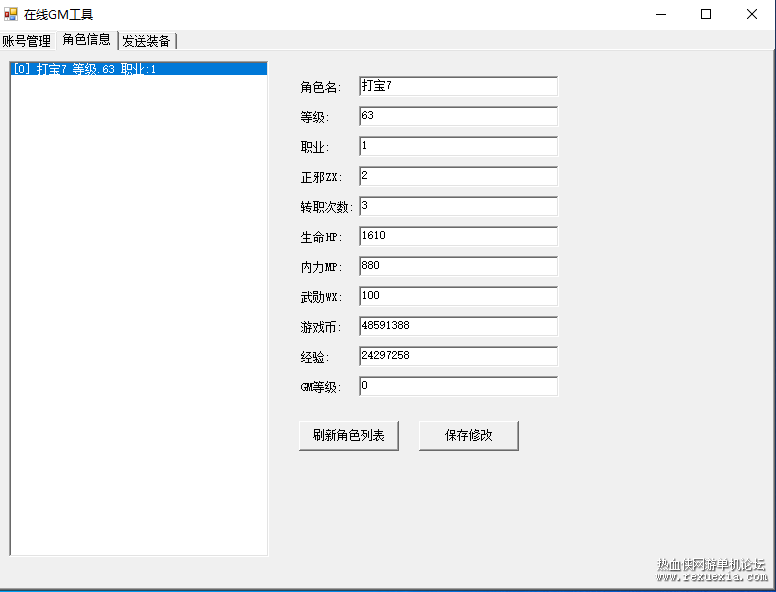Click the 游戏币: label

pos(321,327)
